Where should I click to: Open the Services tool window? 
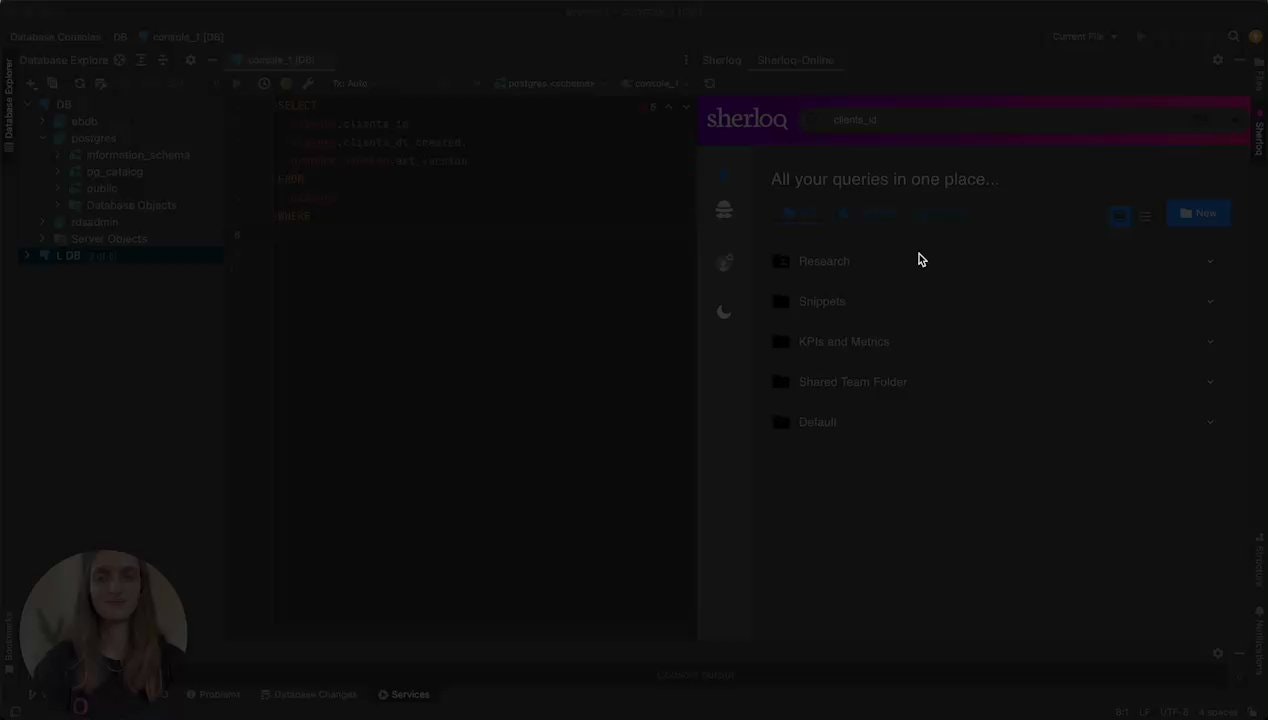click(404, 695)
